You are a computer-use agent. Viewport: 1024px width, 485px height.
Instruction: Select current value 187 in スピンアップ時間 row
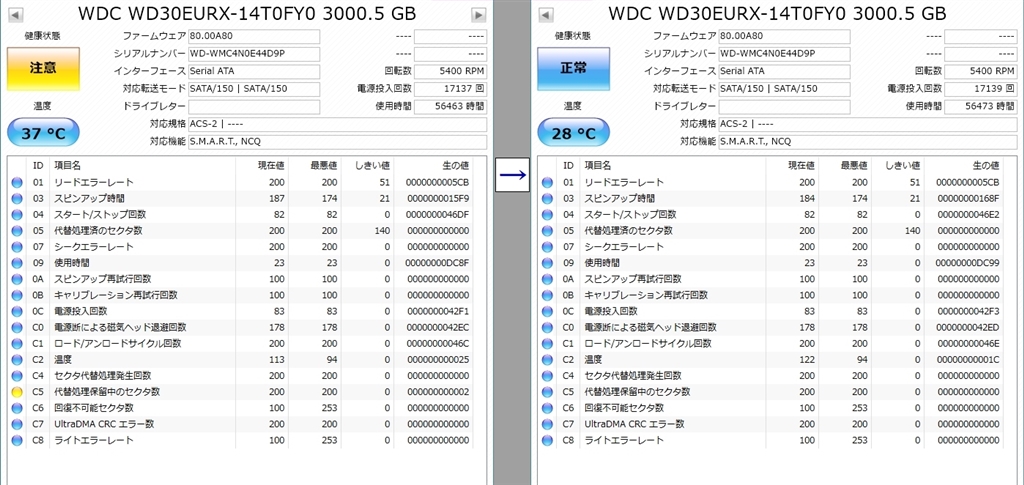[x=276, y=198]
